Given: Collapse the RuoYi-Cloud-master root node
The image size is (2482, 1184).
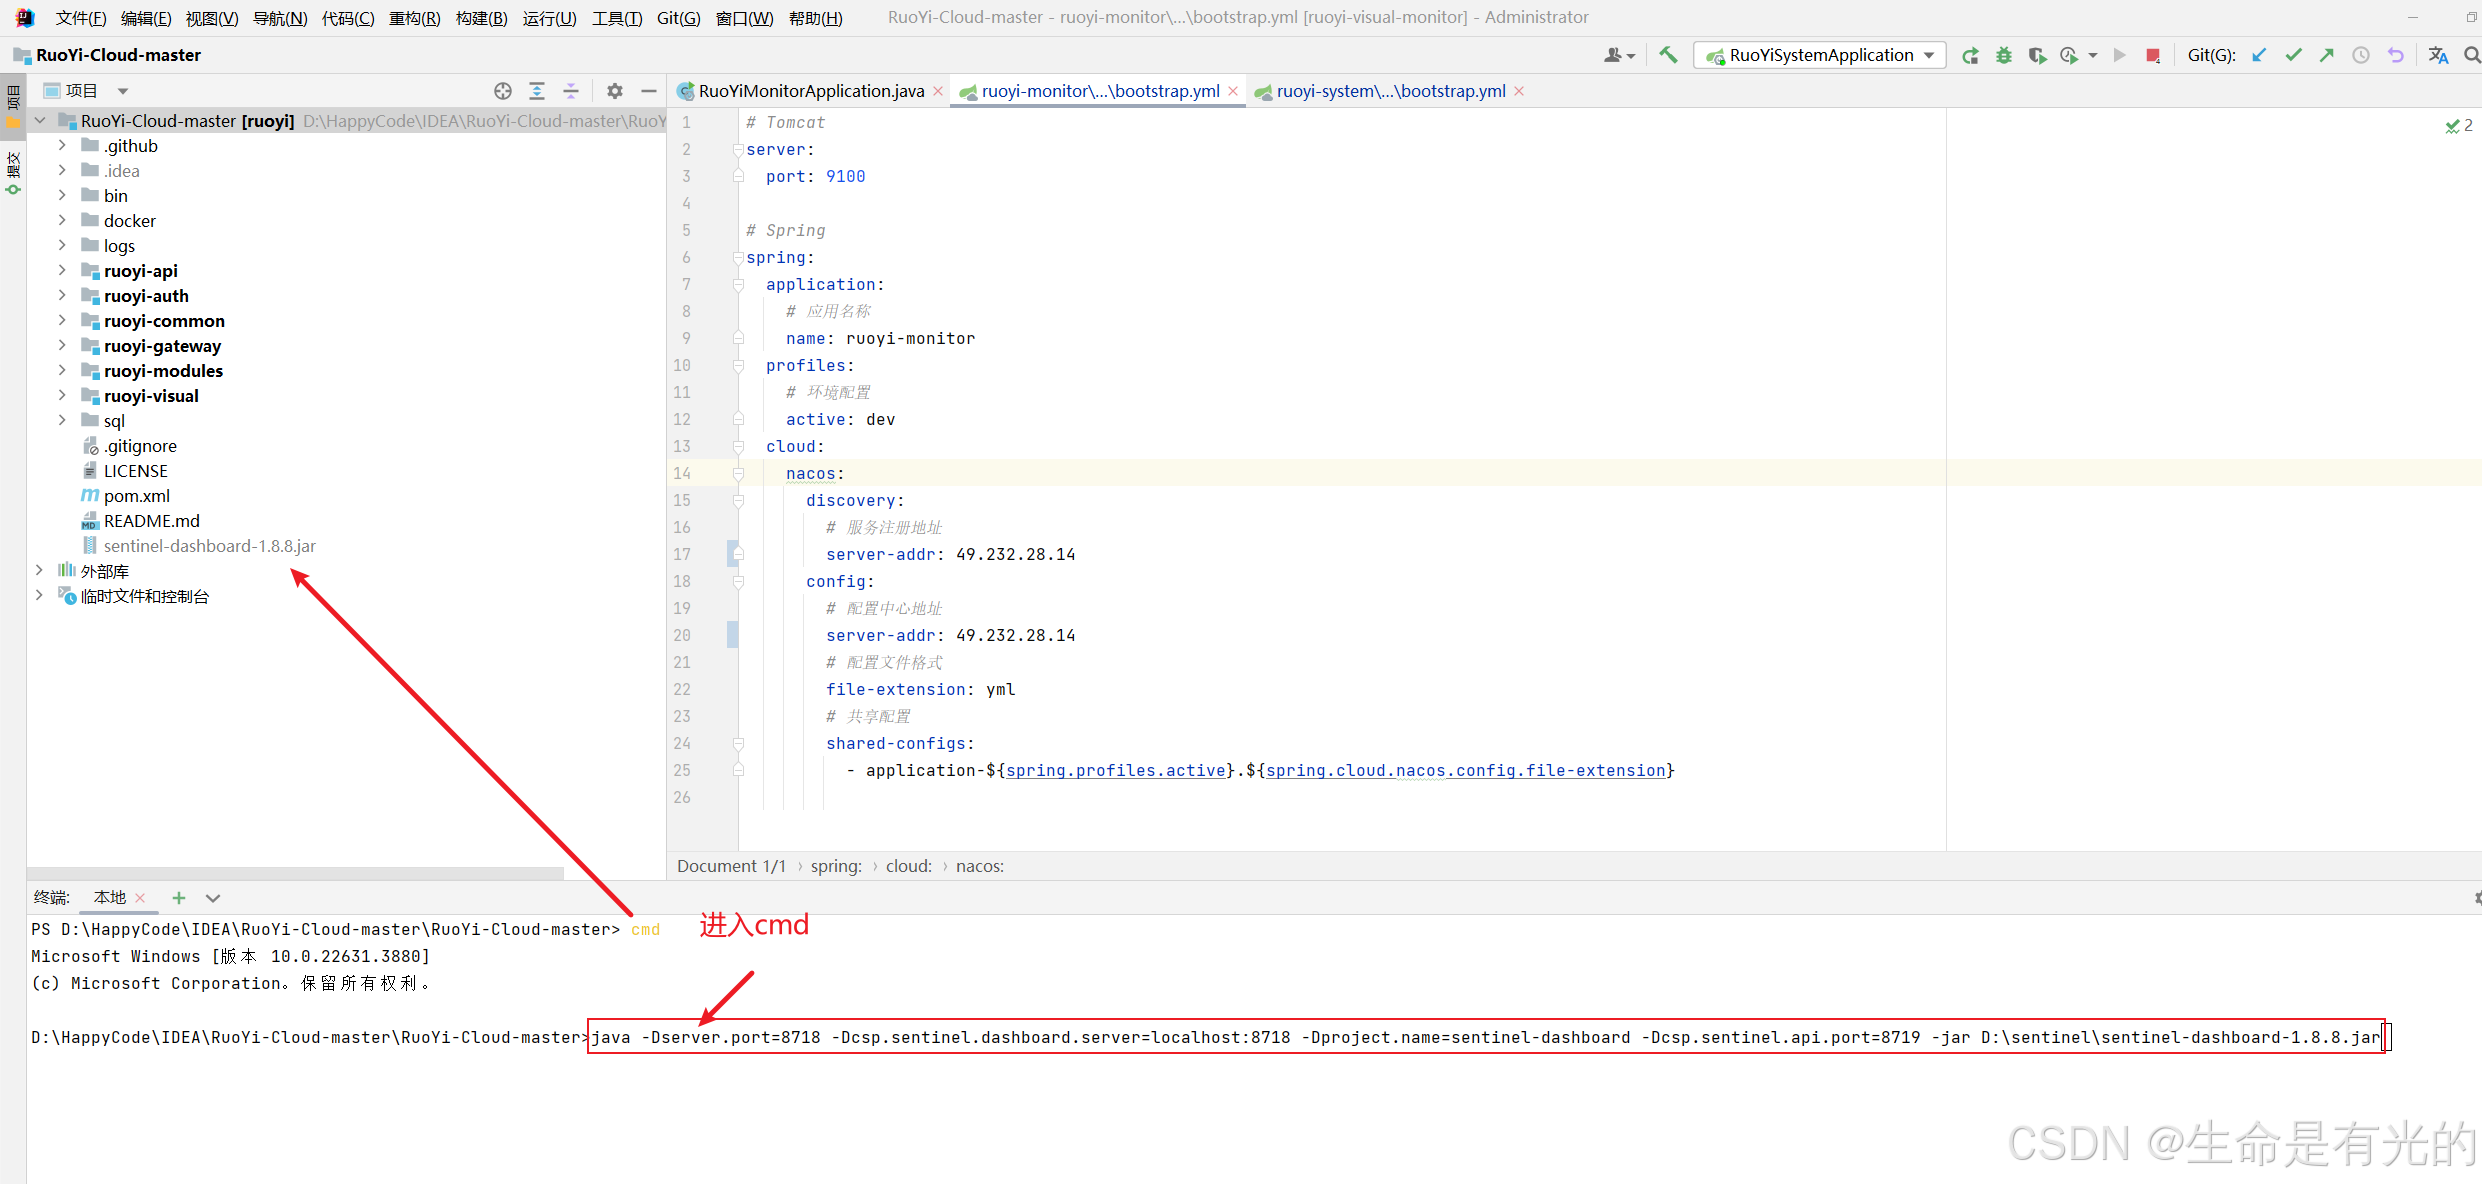Looking at the screenshot, I should (39, 120).
